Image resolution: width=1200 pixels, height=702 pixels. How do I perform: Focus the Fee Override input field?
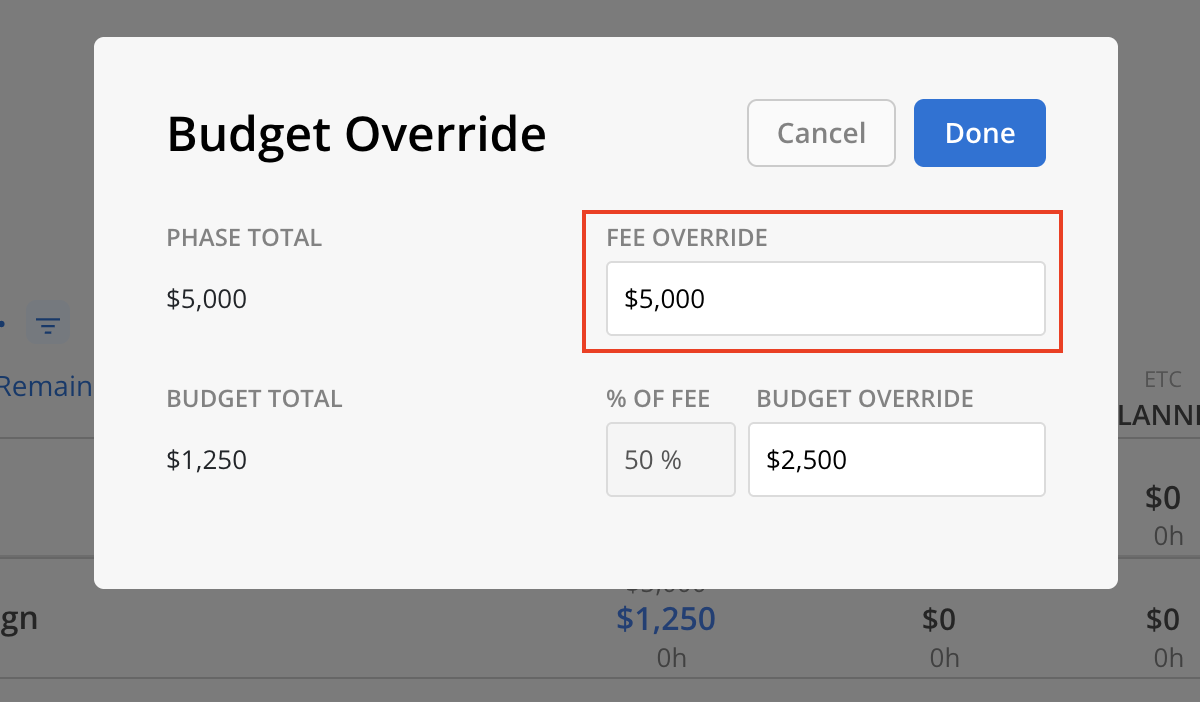pos(826,299)
